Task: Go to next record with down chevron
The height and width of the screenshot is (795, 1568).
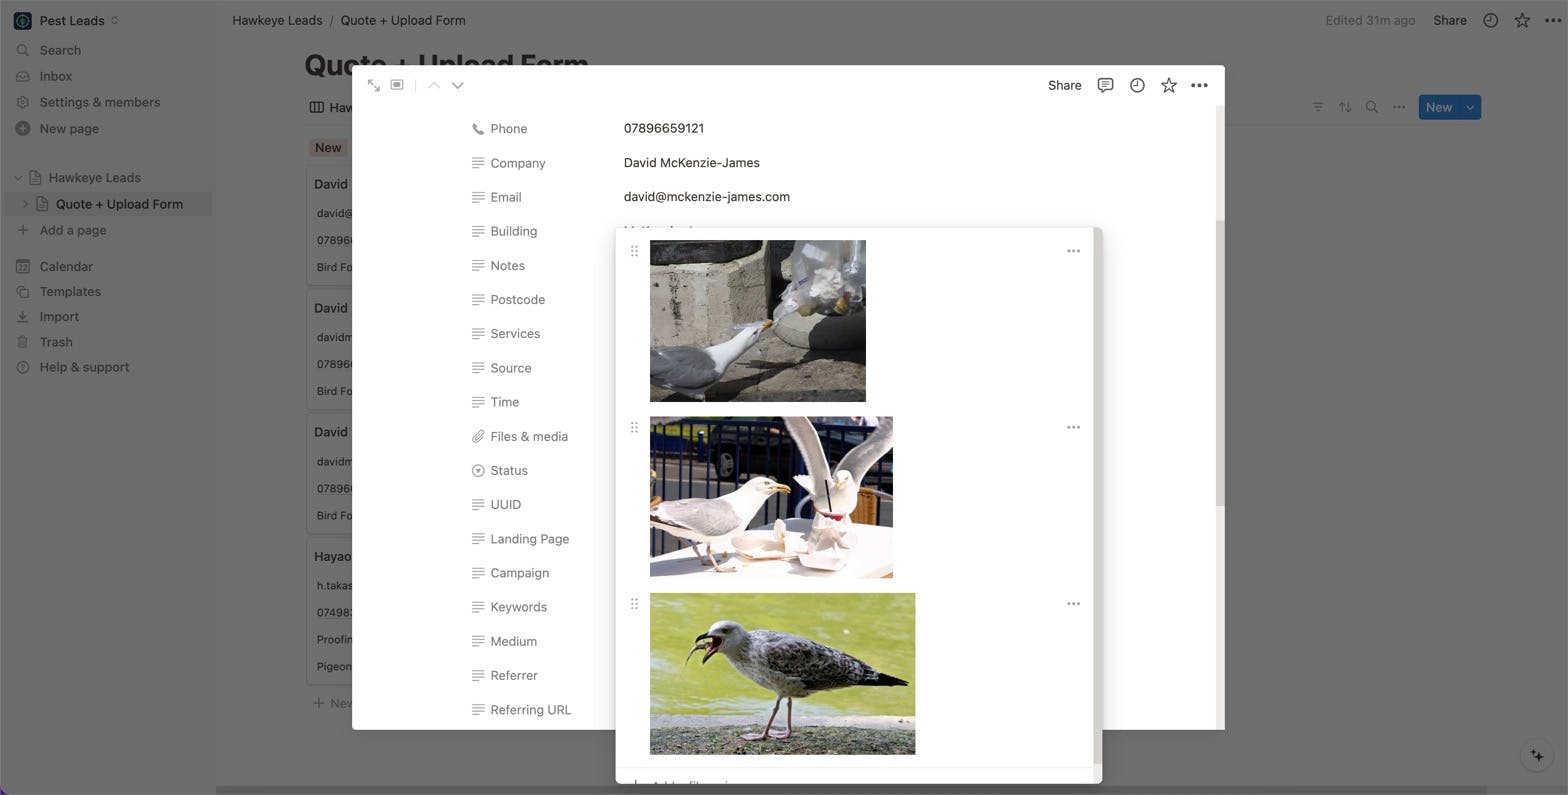Action: point(458,86)
